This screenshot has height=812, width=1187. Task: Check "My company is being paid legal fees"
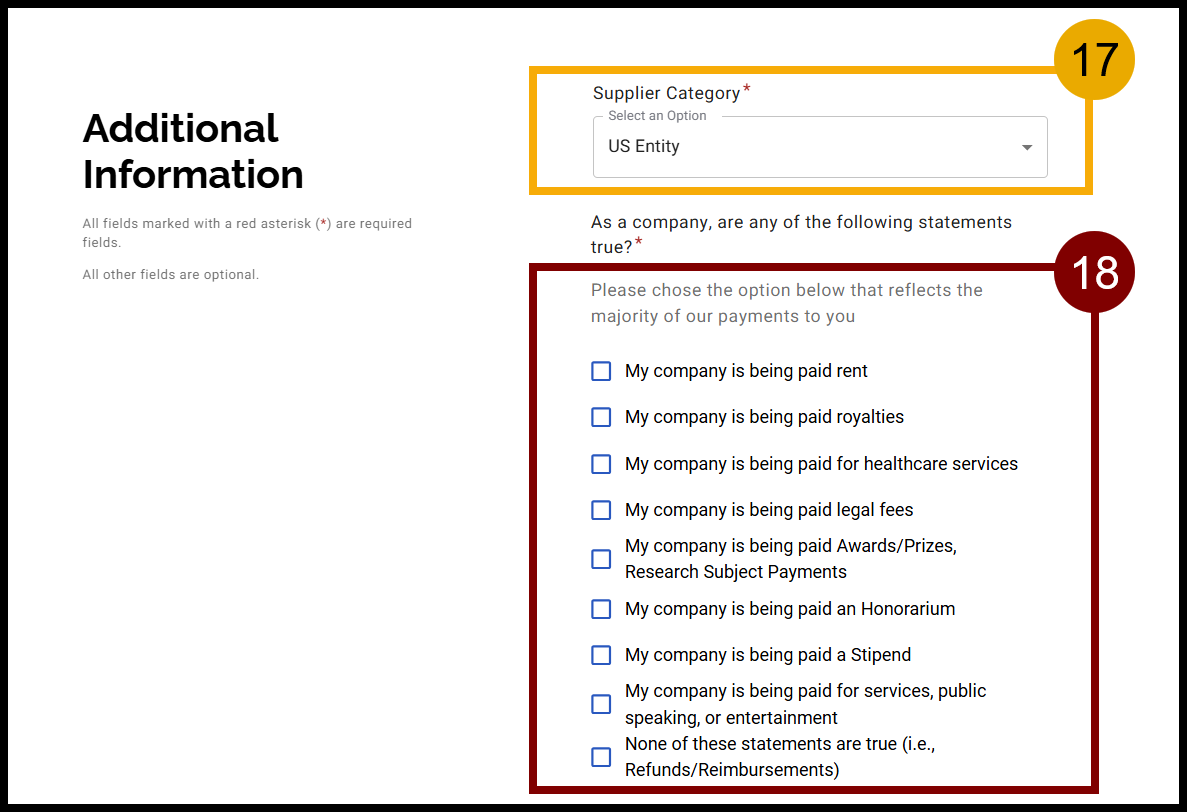point(601,510)
